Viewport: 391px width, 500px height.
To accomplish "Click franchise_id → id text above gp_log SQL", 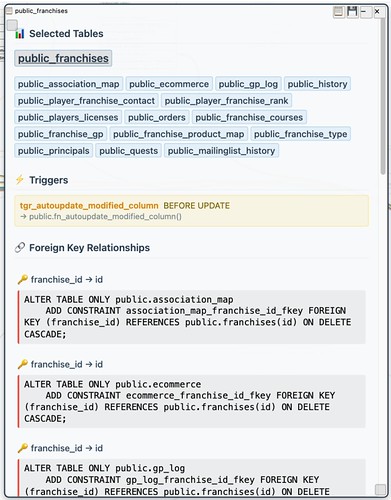I will coord(67,448).
